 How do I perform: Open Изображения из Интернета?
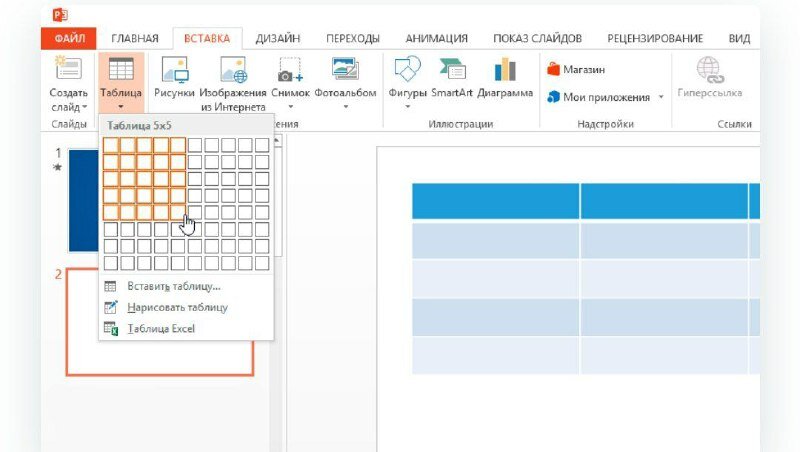[x=233, y=84]
